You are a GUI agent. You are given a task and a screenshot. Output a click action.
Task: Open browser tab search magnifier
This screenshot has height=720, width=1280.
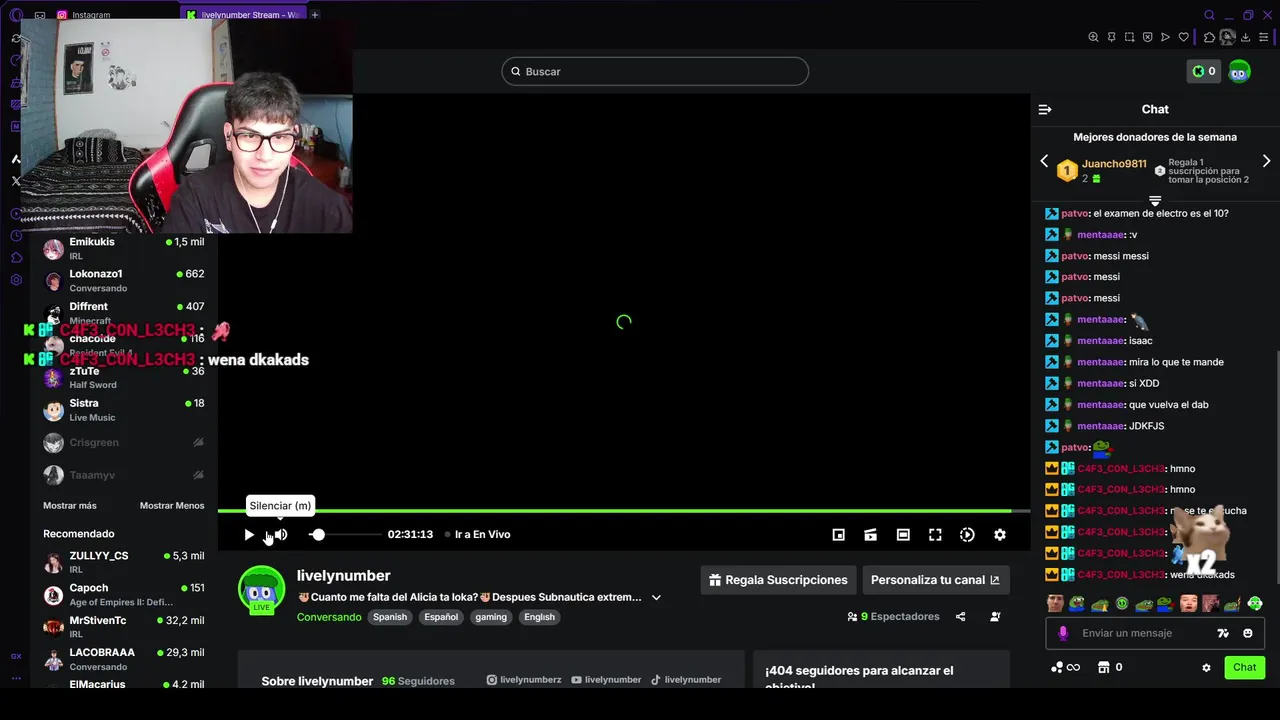pyautogui.click(x=1209, y=15)
